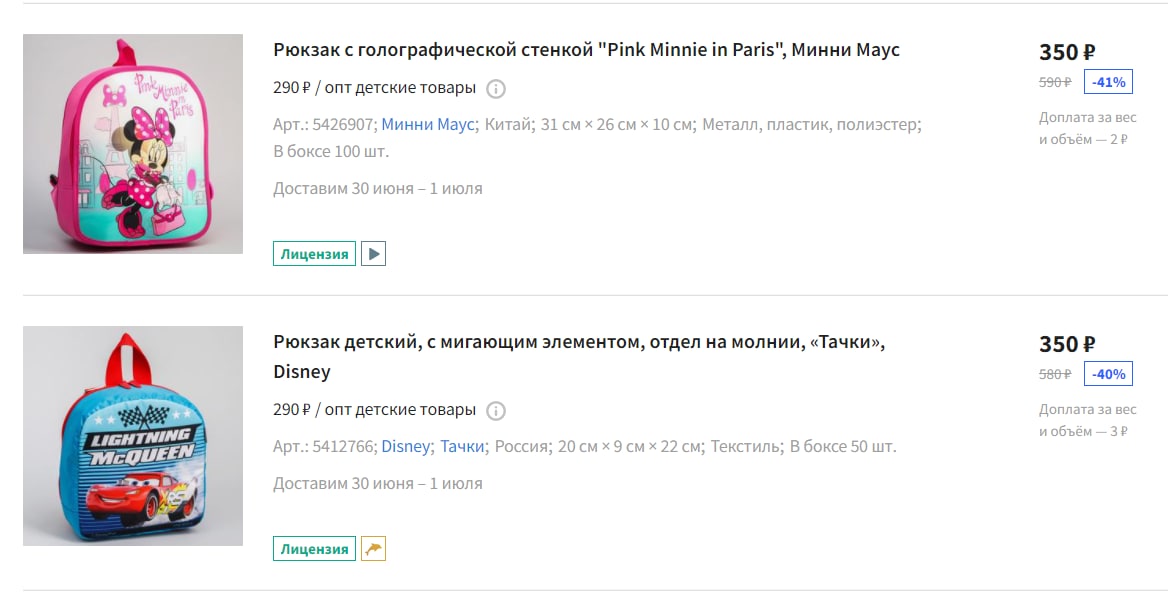
Task: Open the Тачки Disney backpack product title
Action: 579,357
